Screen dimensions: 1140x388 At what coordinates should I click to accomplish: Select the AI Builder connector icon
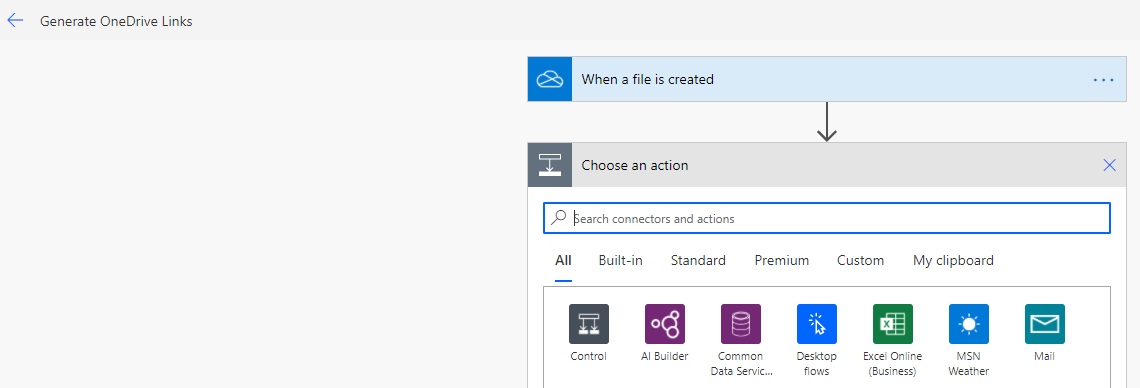665,324
